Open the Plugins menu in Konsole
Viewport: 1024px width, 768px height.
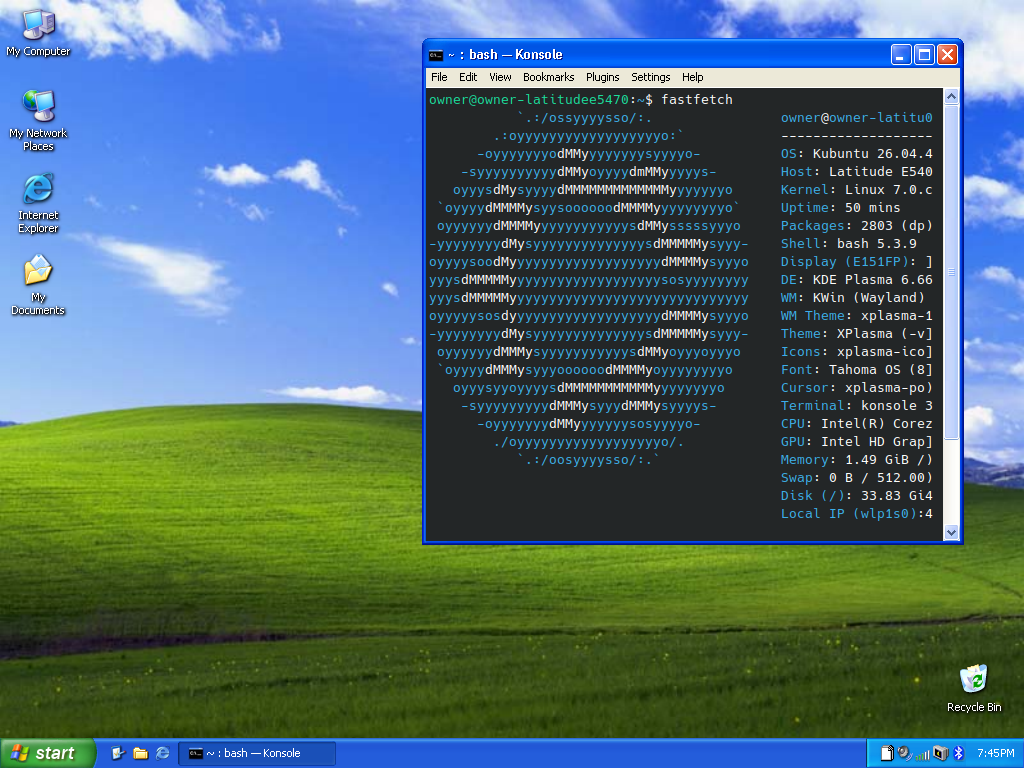click(602, 77)
